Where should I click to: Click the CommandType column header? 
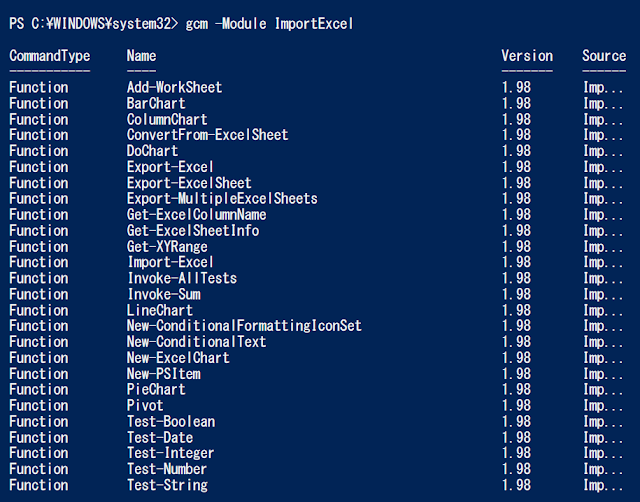pyautogui.click(x=50, y=56)
